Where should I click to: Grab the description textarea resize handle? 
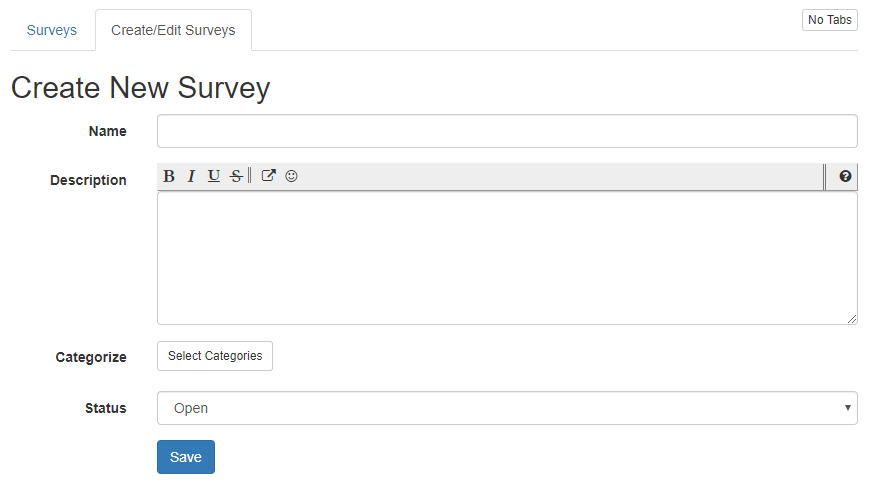click(851, 318)
